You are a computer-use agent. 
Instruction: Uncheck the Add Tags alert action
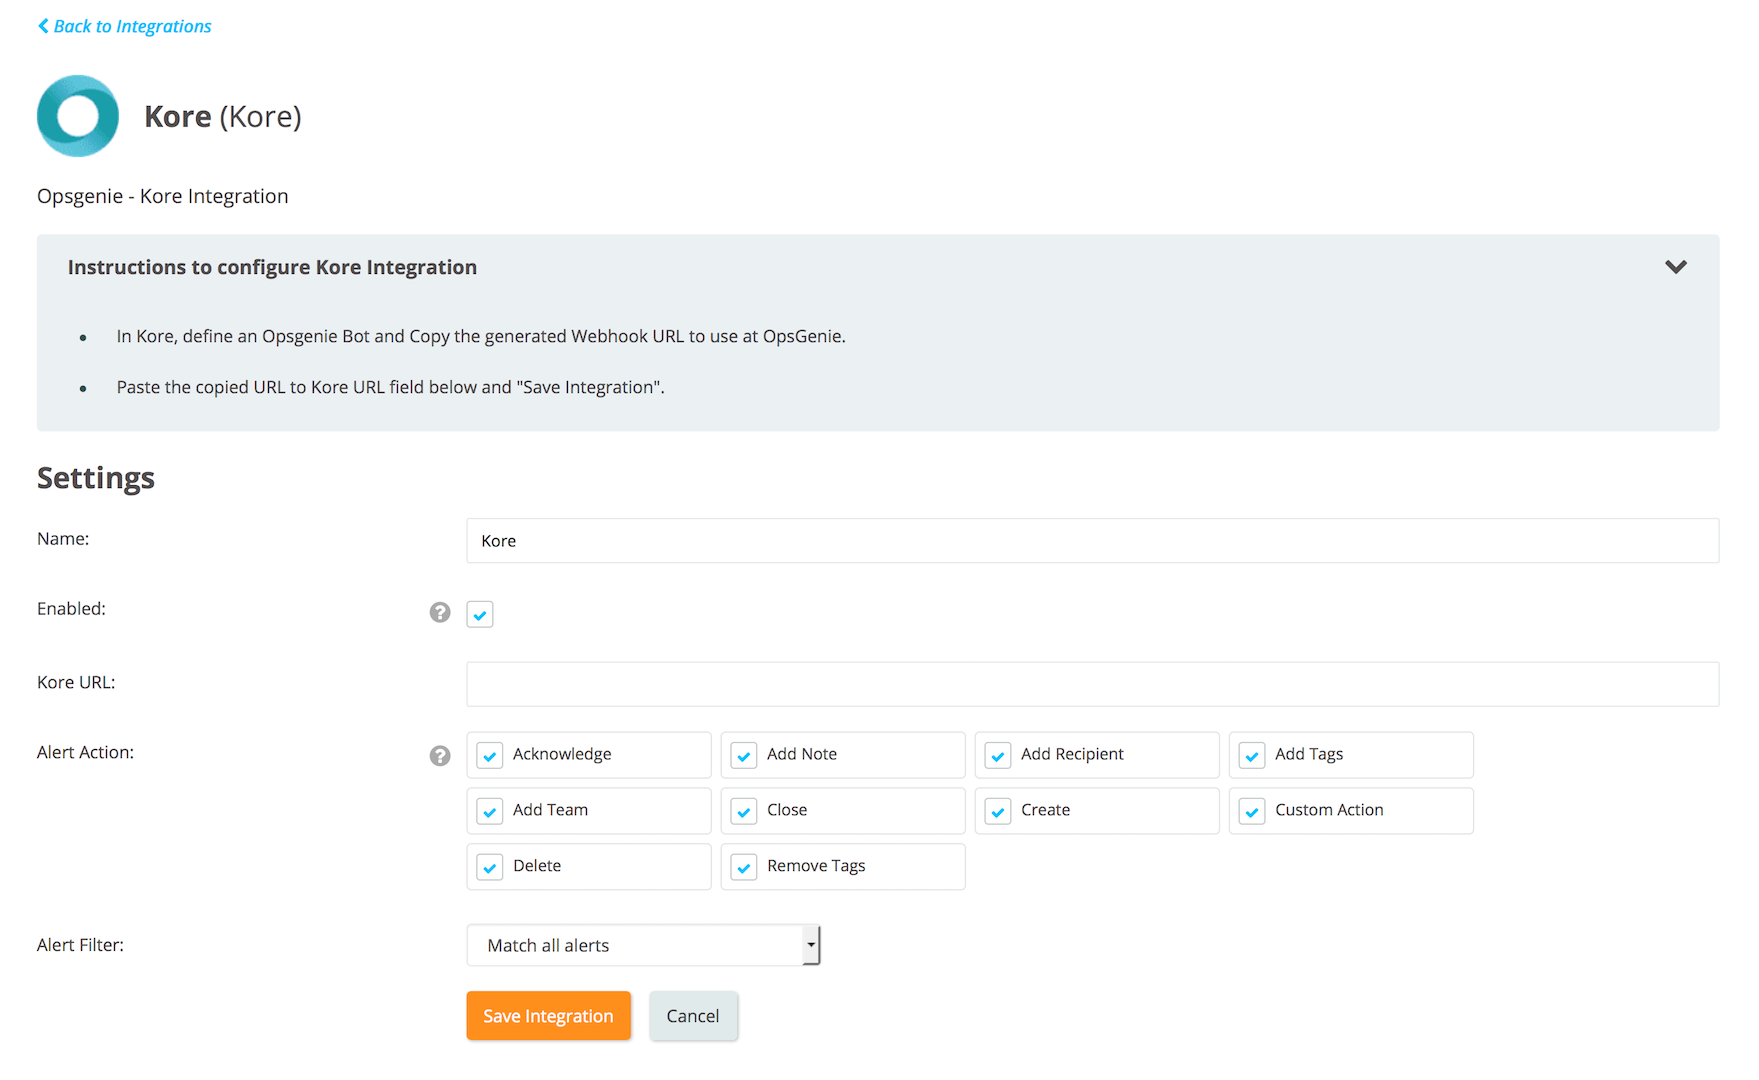[x=1252, y=755]
